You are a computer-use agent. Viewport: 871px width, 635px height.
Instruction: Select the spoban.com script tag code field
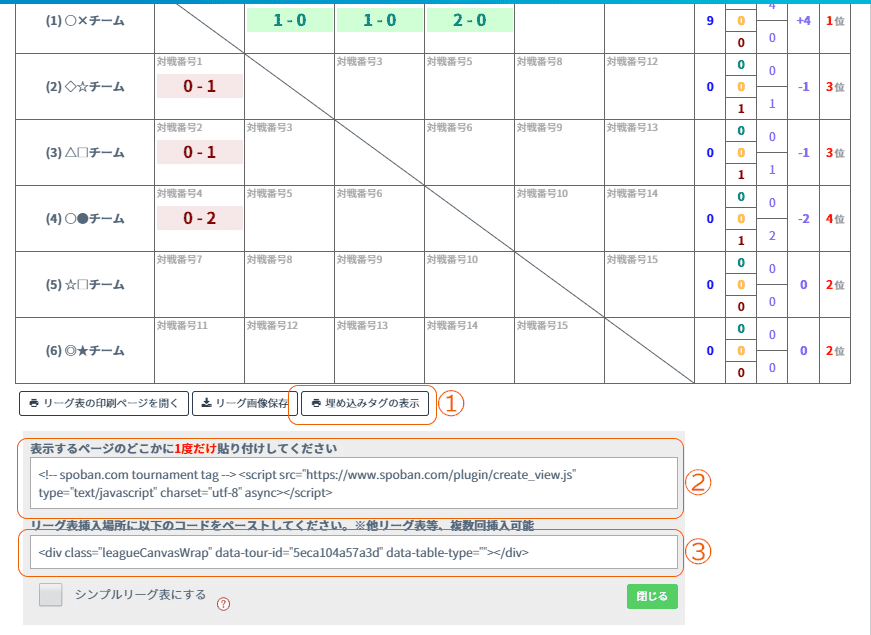point(354,483)
